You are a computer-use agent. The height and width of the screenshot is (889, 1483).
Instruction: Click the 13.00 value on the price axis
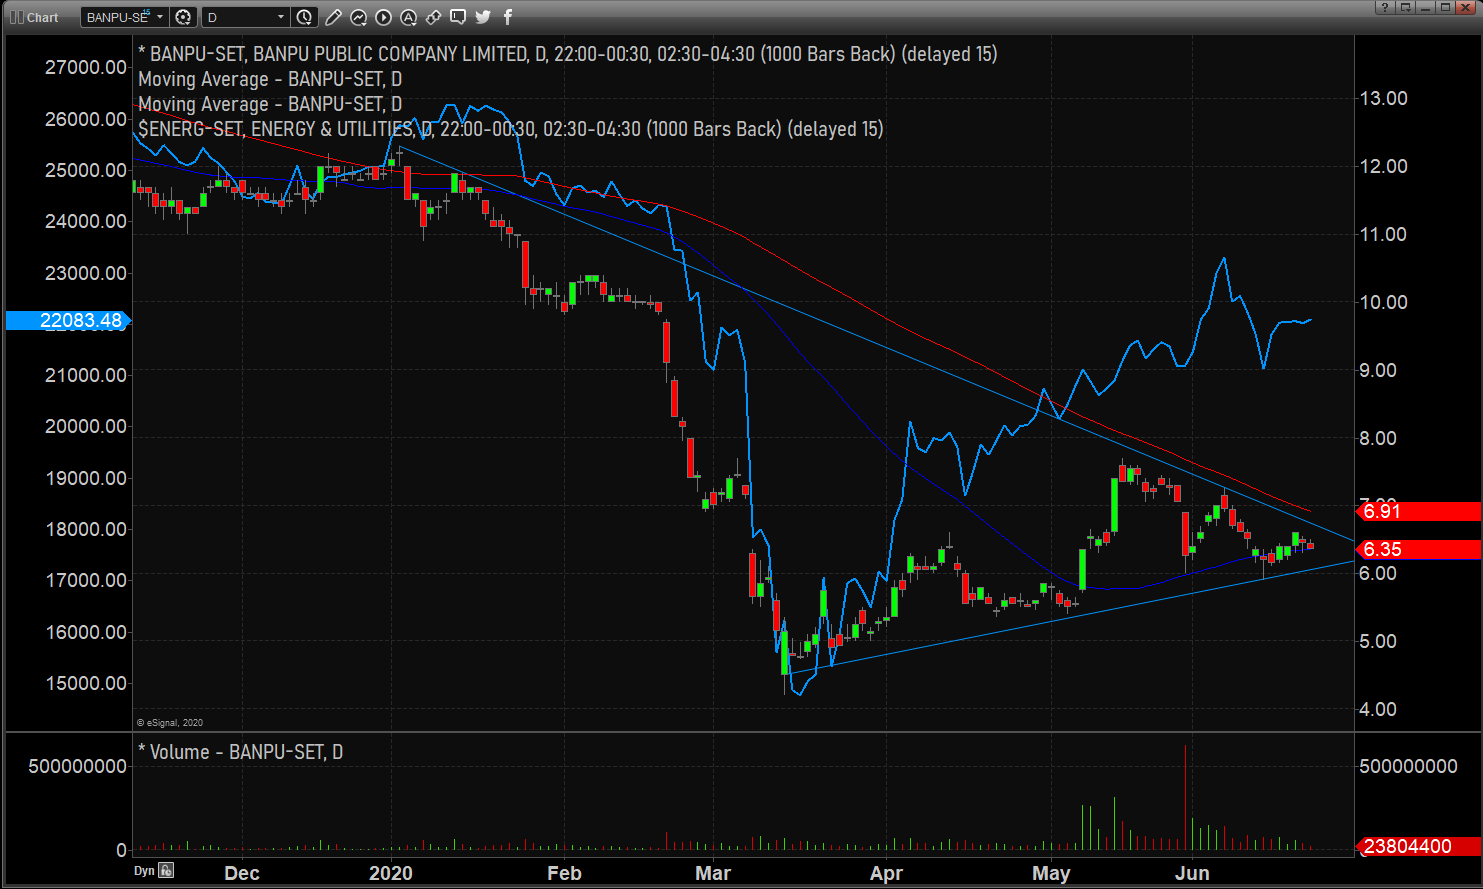coord(1383,98)
